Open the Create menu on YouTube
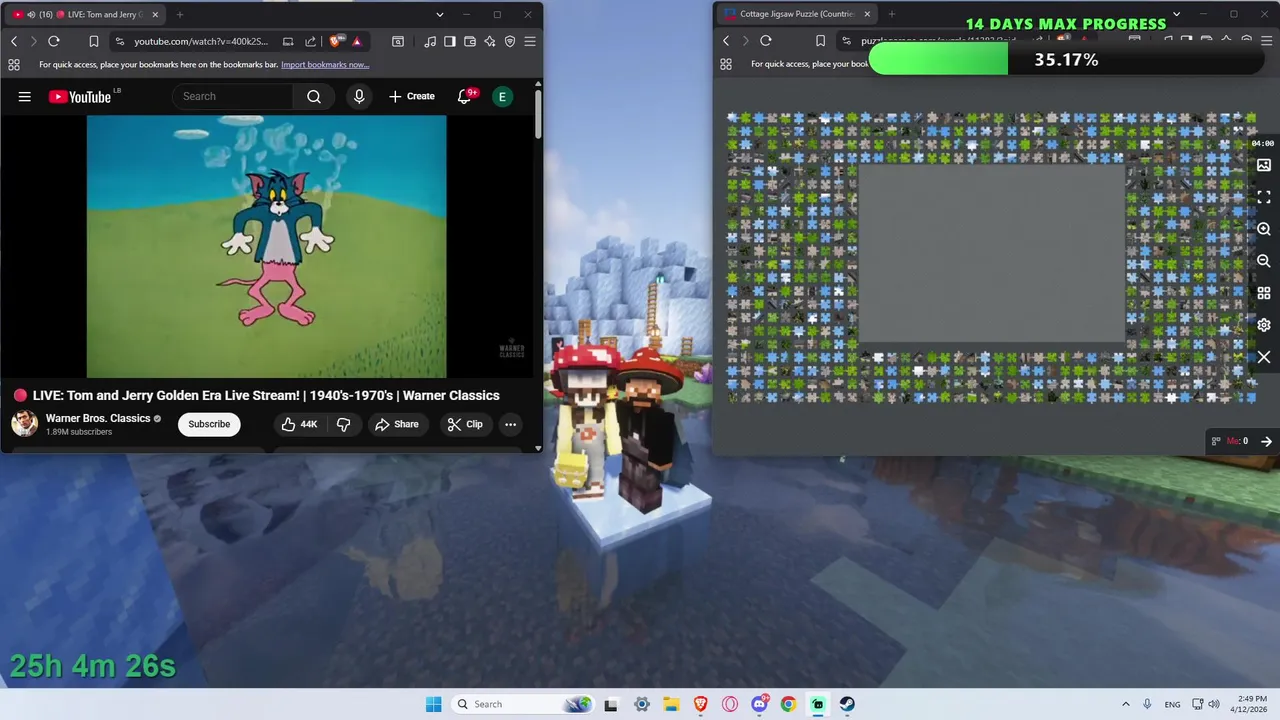1280x720 pixels. tap(412, 96)
